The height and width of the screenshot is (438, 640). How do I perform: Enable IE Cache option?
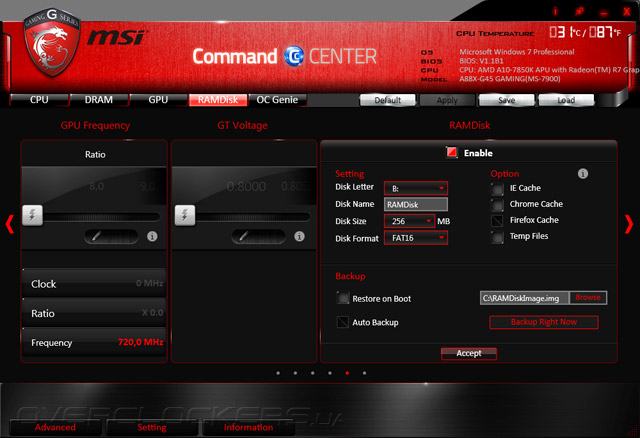[x=497, y=189]
